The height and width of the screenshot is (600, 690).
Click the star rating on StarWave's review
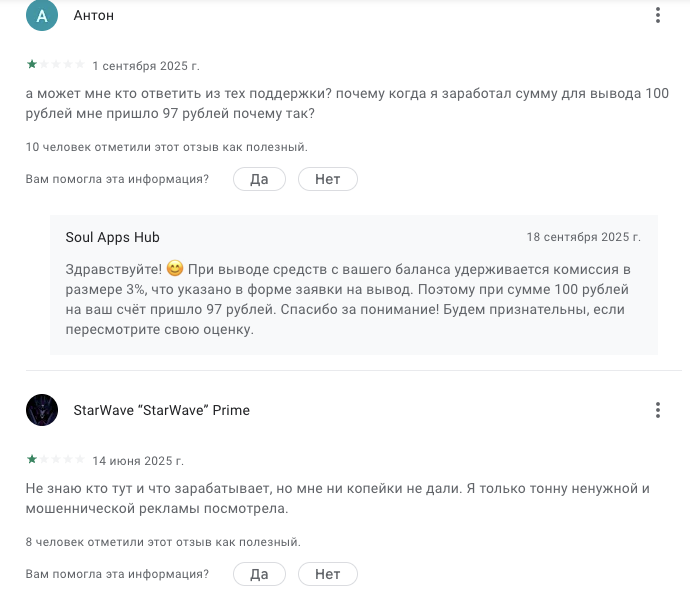click(55, 460)
